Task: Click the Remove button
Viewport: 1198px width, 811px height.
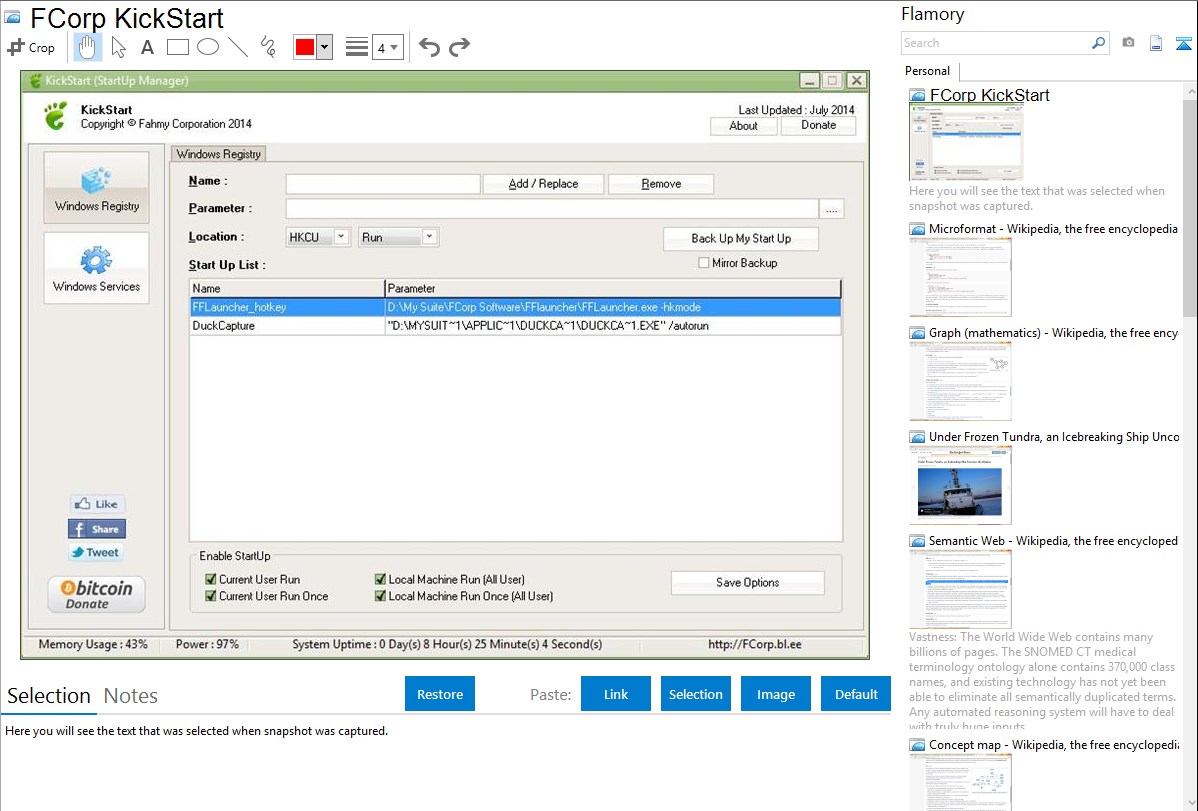Action: coord(661,183)
